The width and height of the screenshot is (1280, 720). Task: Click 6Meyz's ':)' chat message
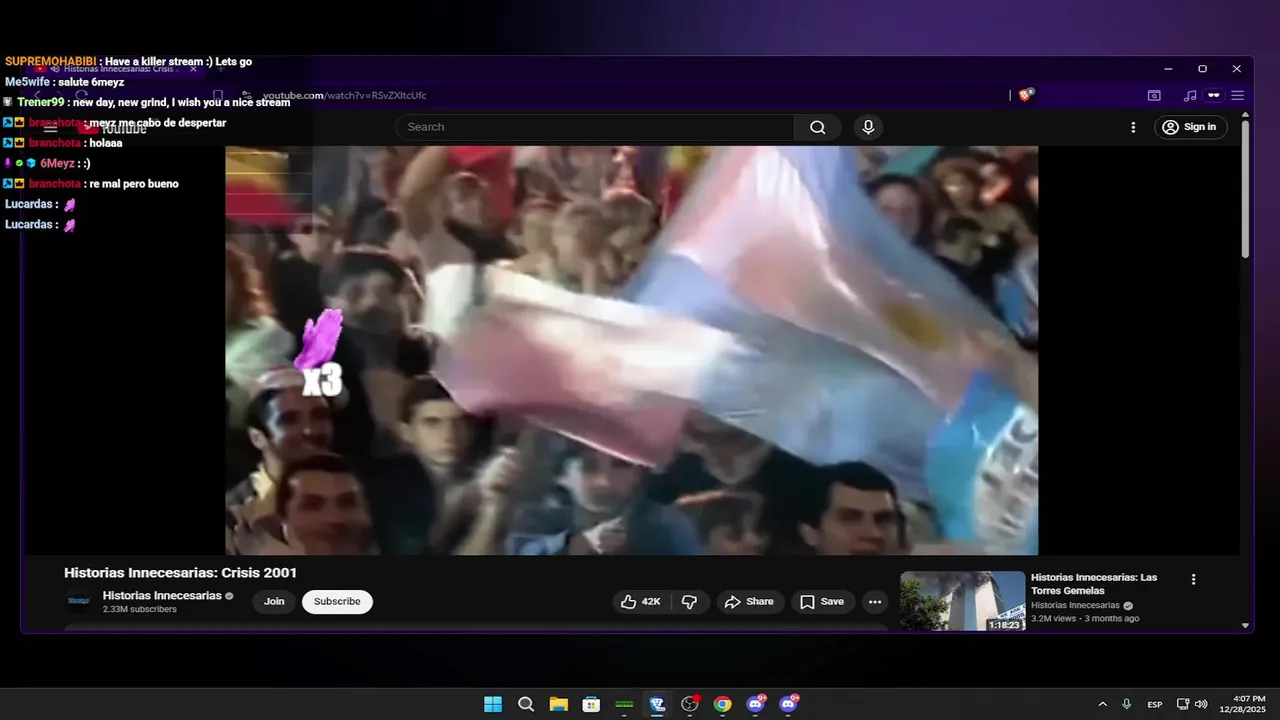click(x=47, y=163)
